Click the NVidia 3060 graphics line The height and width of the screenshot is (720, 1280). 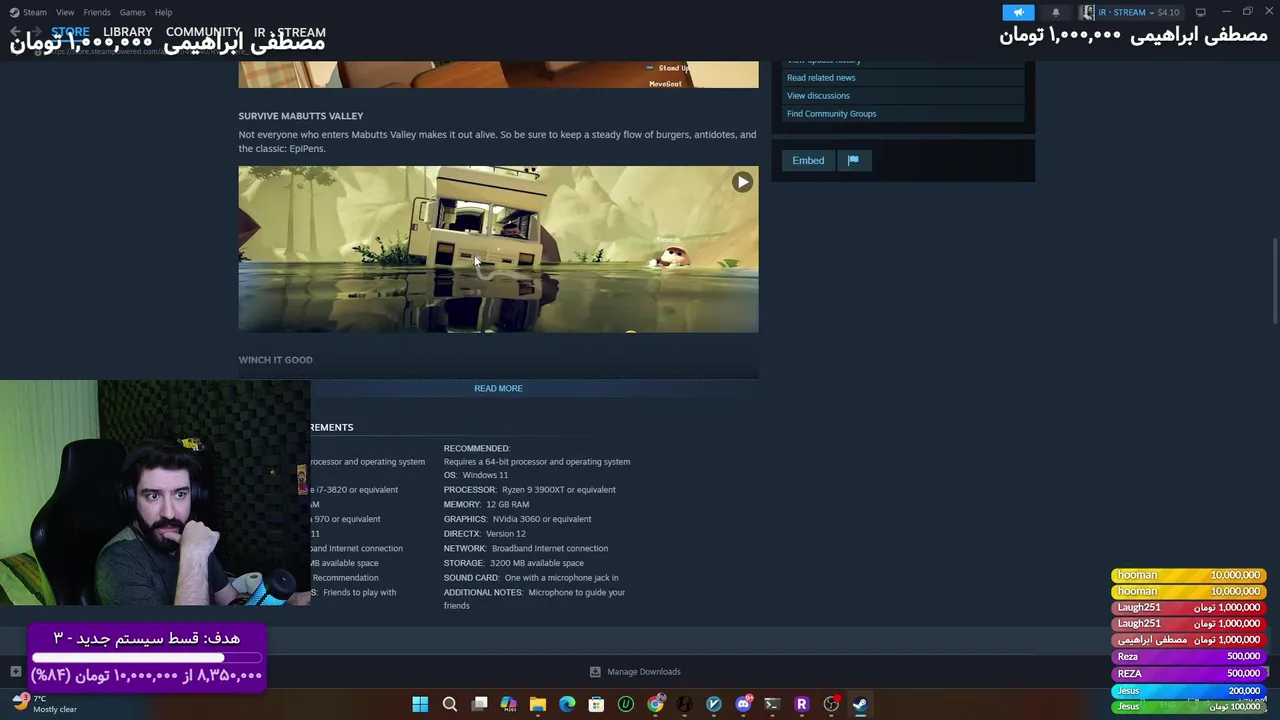click(x=517, y=519)
